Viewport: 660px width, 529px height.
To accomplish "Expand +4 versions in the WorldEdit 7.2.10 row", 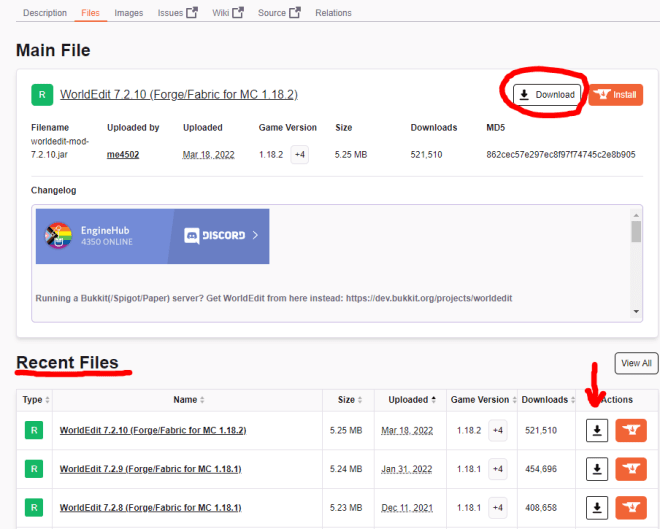I will click(x=498, y=431).
